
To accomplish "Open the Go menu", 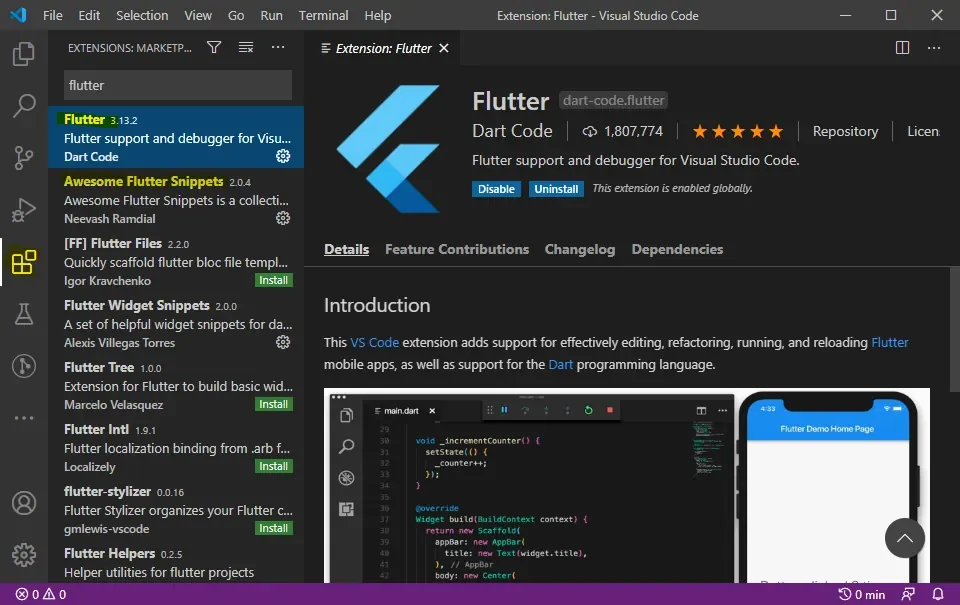I will (x=236, y=15).
